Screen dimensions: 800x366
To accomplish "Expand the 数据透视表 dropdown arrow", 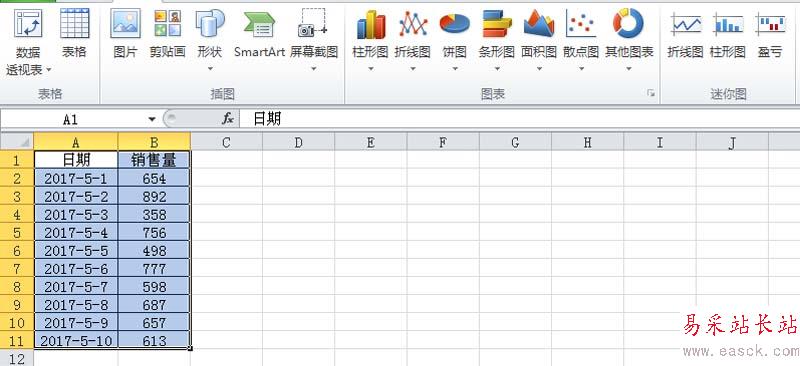I will tap(49, 69).
